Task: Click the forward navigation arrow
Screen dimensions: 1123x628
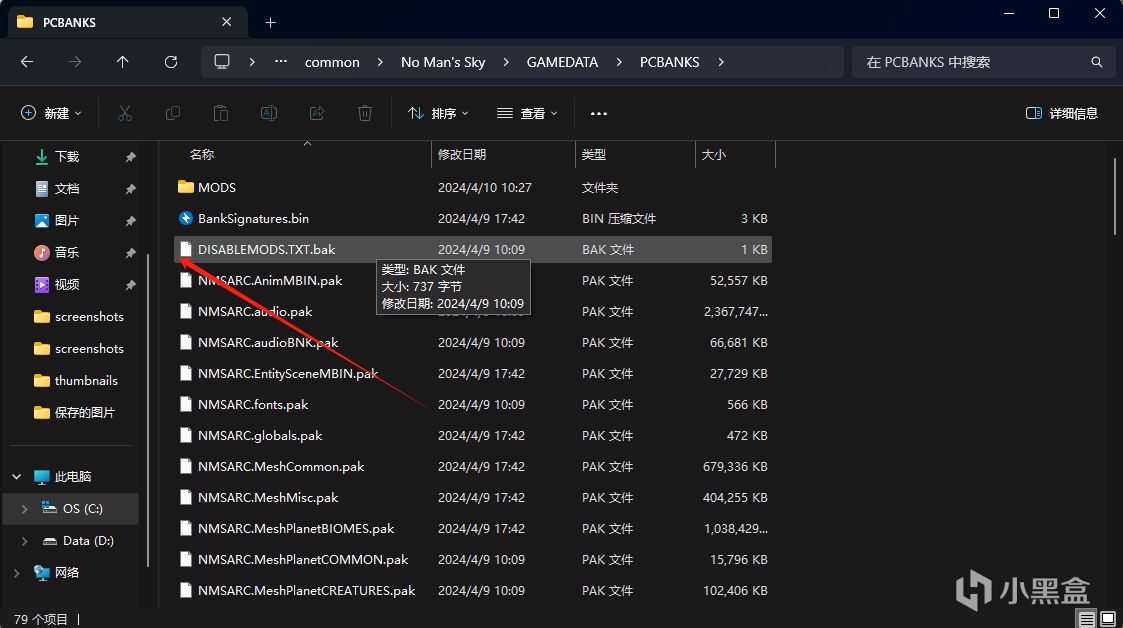Action: 74,62
